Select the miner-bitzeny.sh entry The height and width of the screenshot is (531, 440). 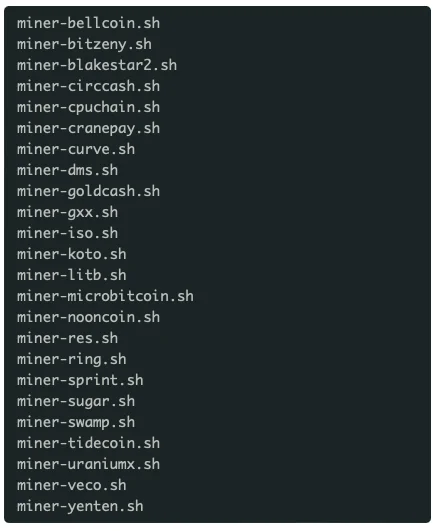84,45
